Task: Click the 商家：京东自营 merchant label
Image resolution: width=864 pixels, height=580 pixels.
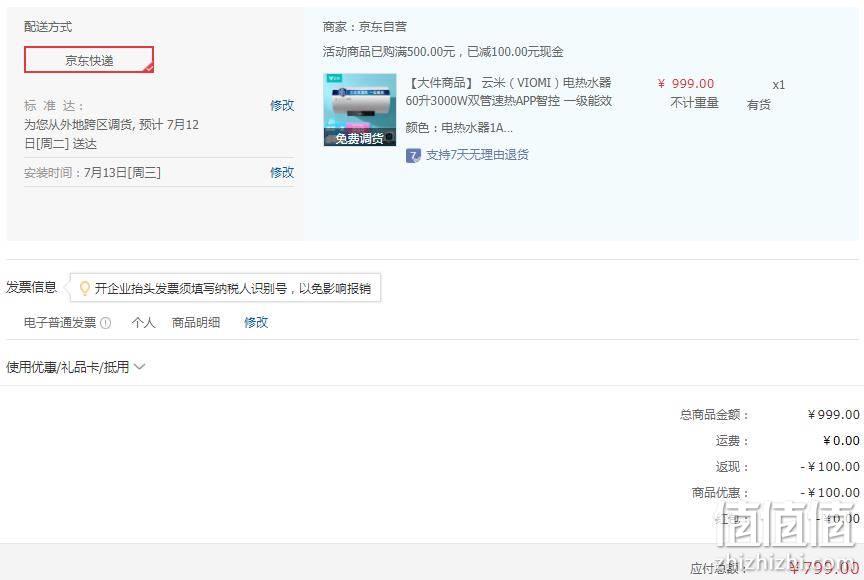Action: tap(365, 26)
